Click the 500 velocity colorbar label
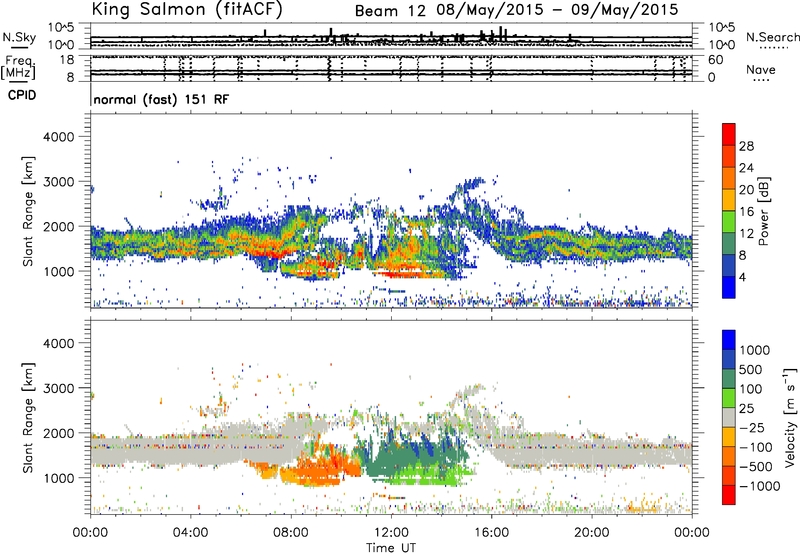The height and width of the screenshot is (554, 800). pyautogui.click(x=751, y=369)
